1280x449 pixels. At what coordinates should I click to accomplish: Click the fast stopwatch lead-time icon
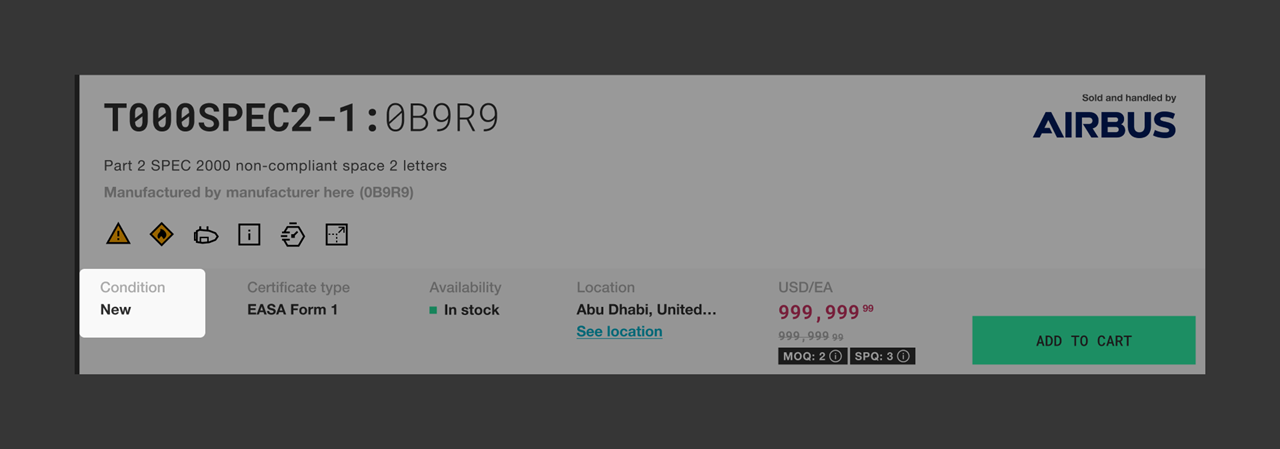pyautogui.click(x=293, y=235)
